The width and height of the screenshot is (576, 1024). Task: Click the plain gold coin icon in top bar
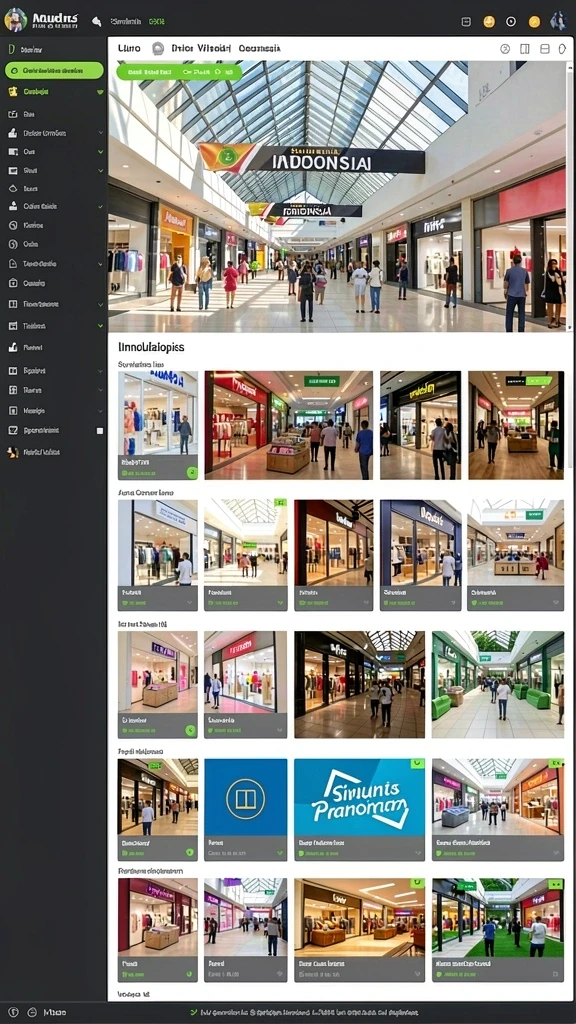click(534, 22)
